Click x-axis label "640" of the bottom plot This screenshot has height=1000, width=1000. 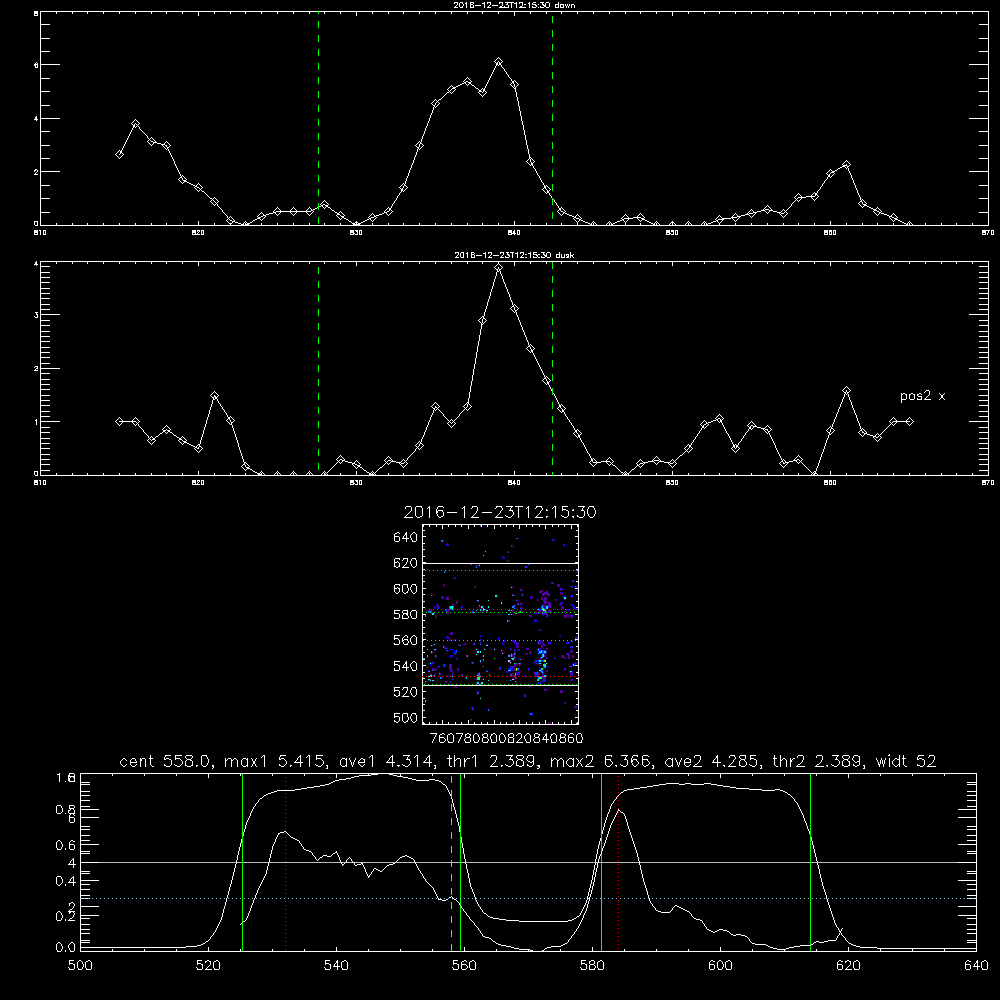point(976,966)
